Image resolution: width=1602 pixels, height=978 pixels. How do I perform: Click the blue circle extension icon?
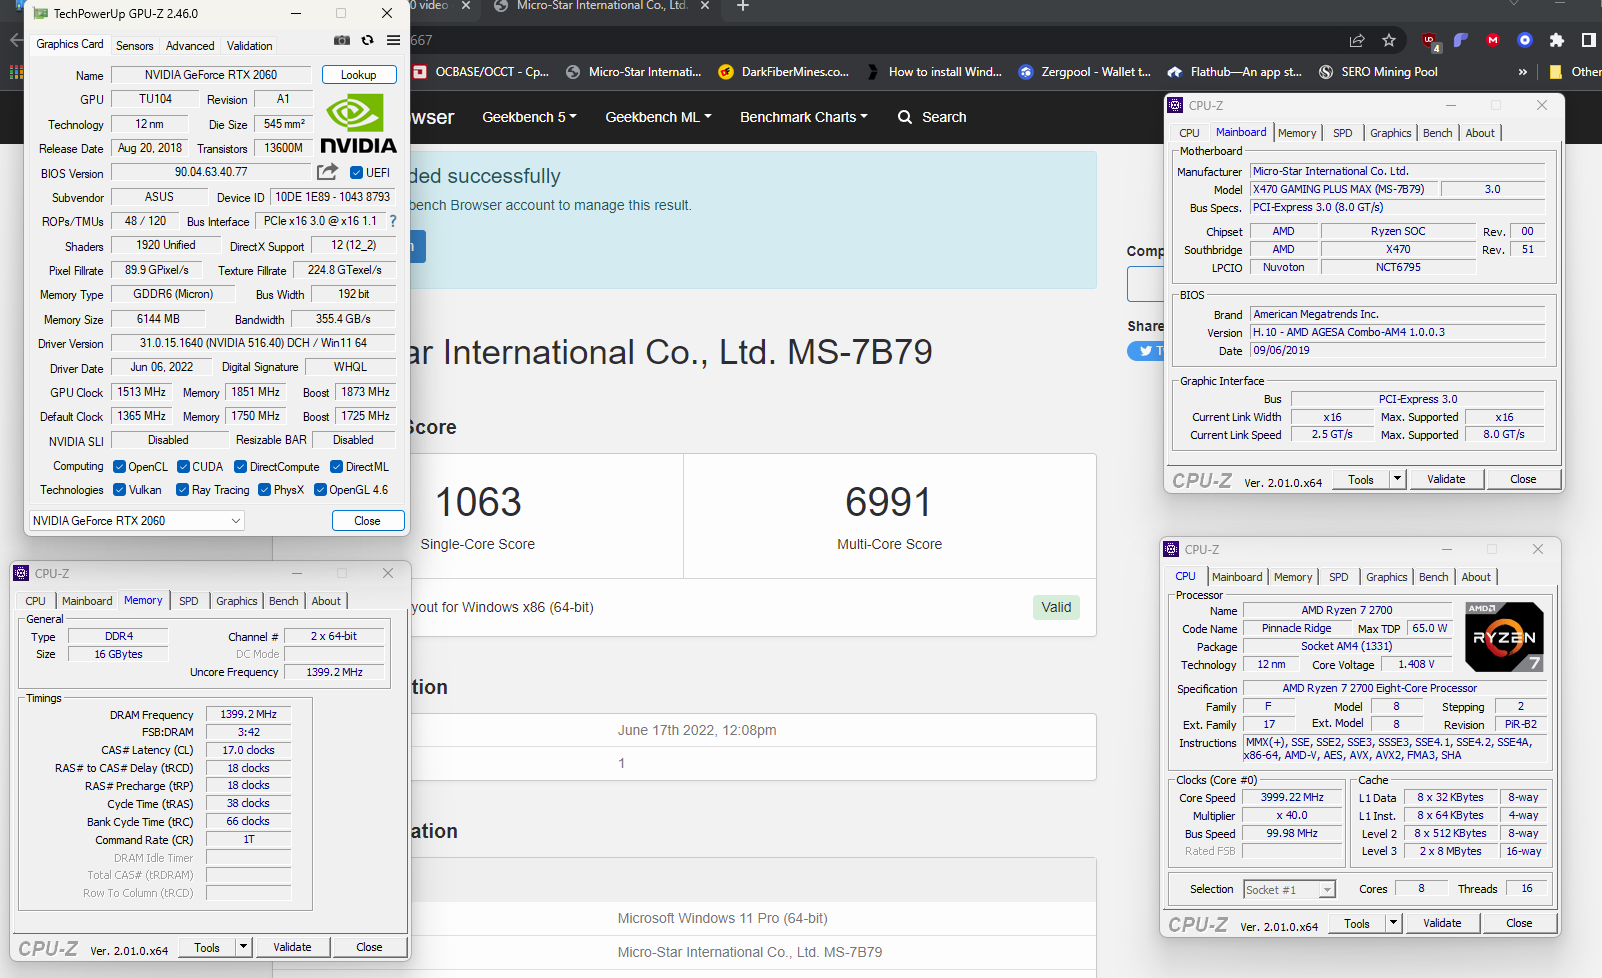(1525, 40)
